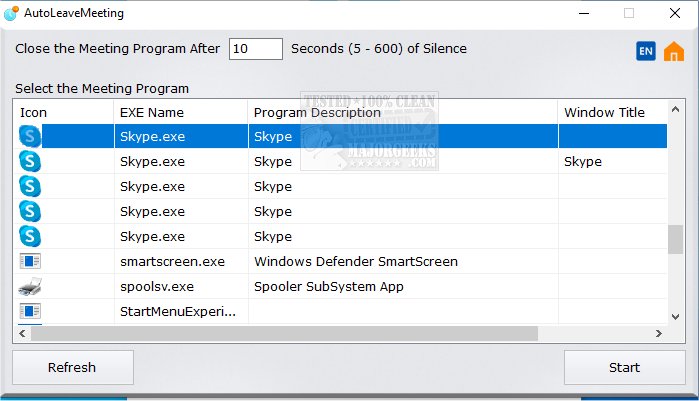The width and height of the screenshot is (699, 401).
Task: Open the orange home page icon
Action: pos(673,51)
